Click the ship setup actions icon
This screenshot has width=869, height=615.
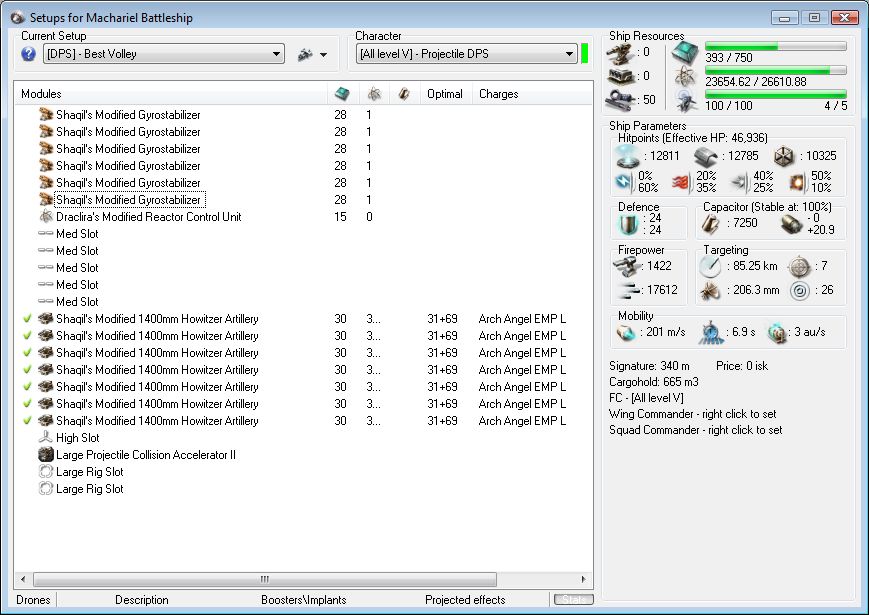coord(305,54)
